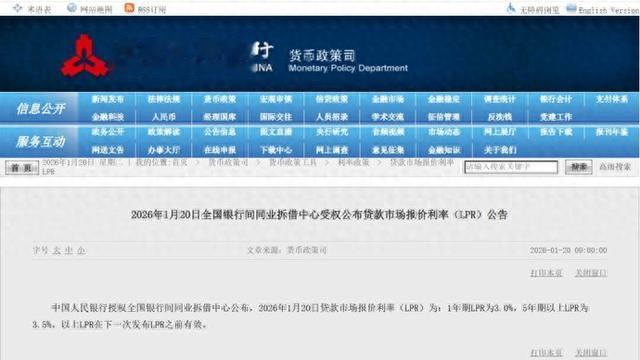Go to 货币政策司 breadcrumb link
Screen dimensions: 640x360
coord(228,162)
